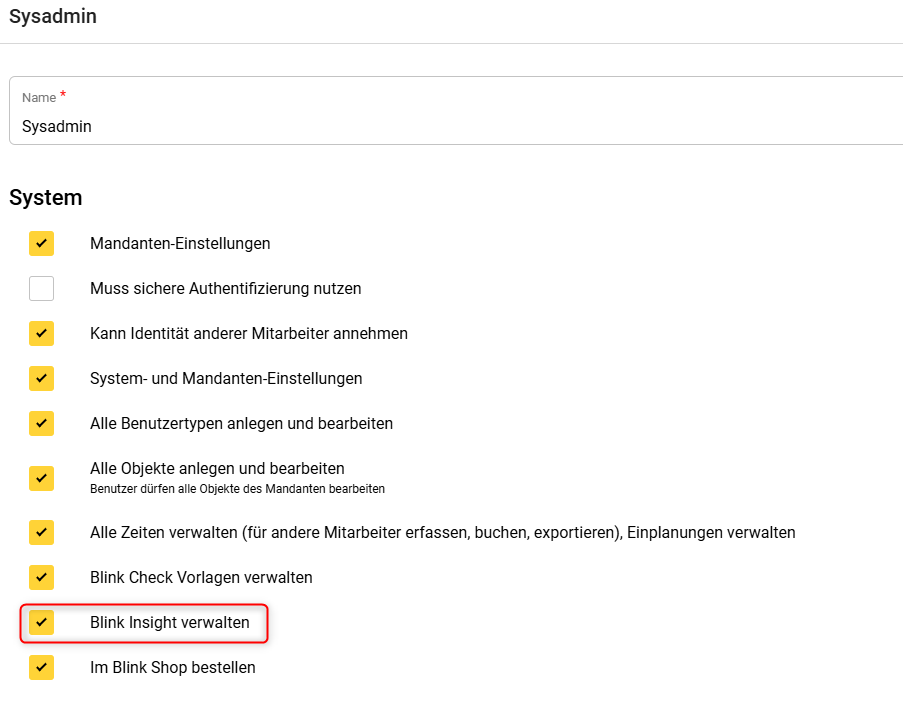
Task: Click the Sysadmin page title at top
Action: point(53,16)
